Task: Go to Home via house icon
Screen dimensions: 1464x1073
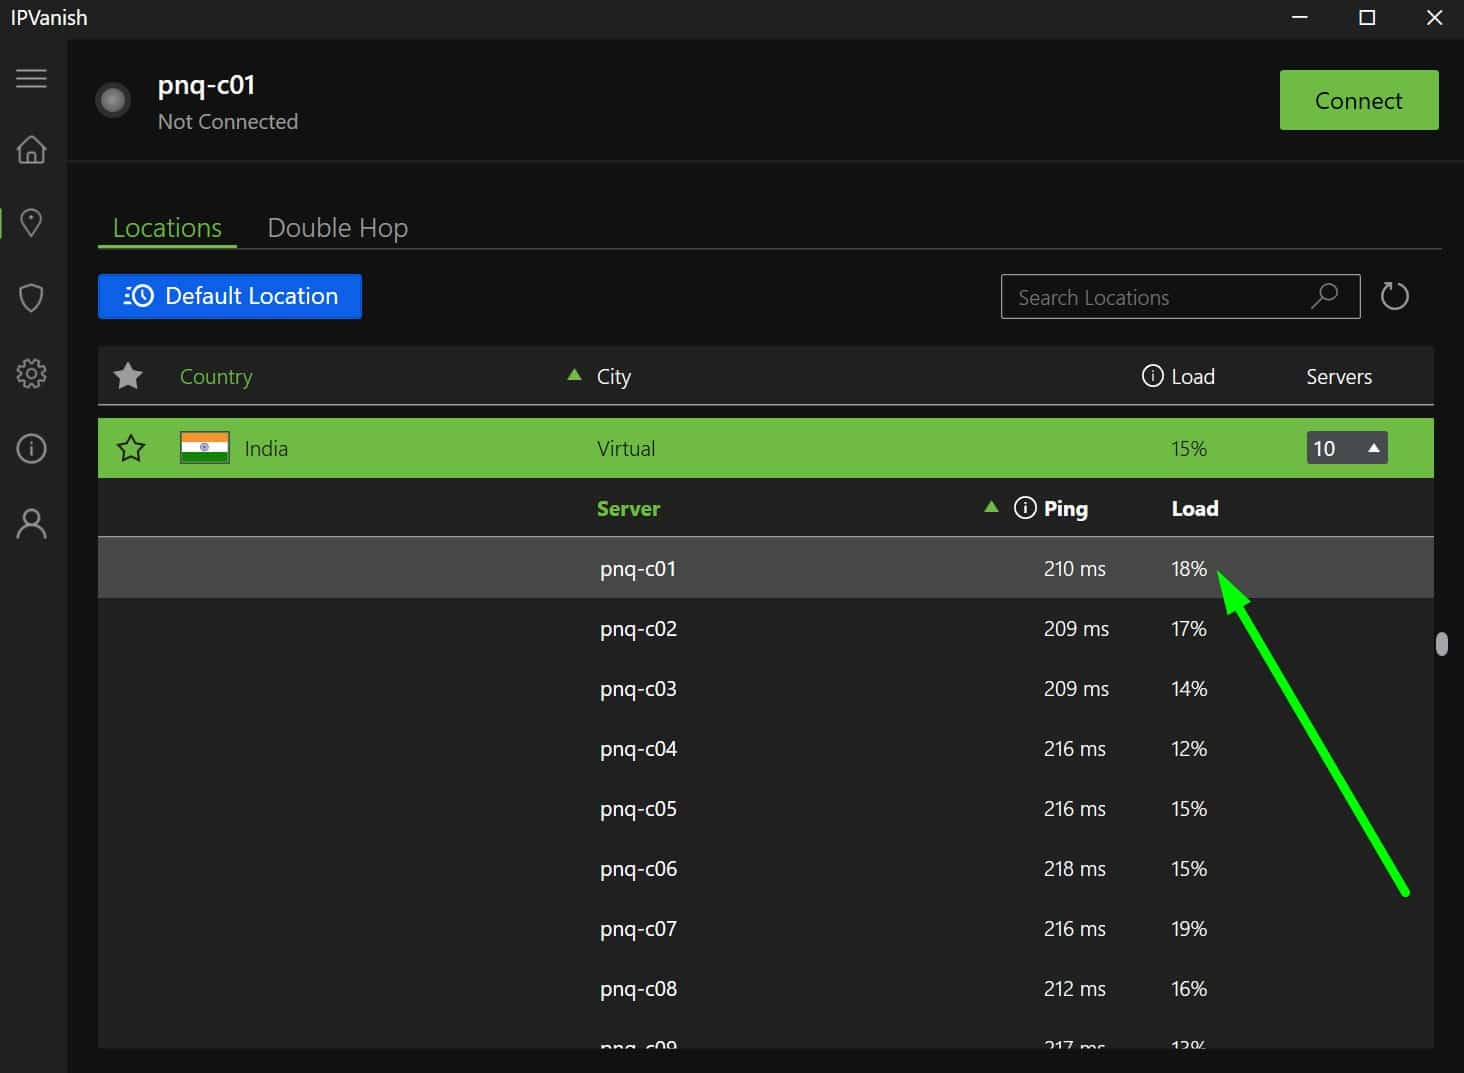Action: coord(31,149)
